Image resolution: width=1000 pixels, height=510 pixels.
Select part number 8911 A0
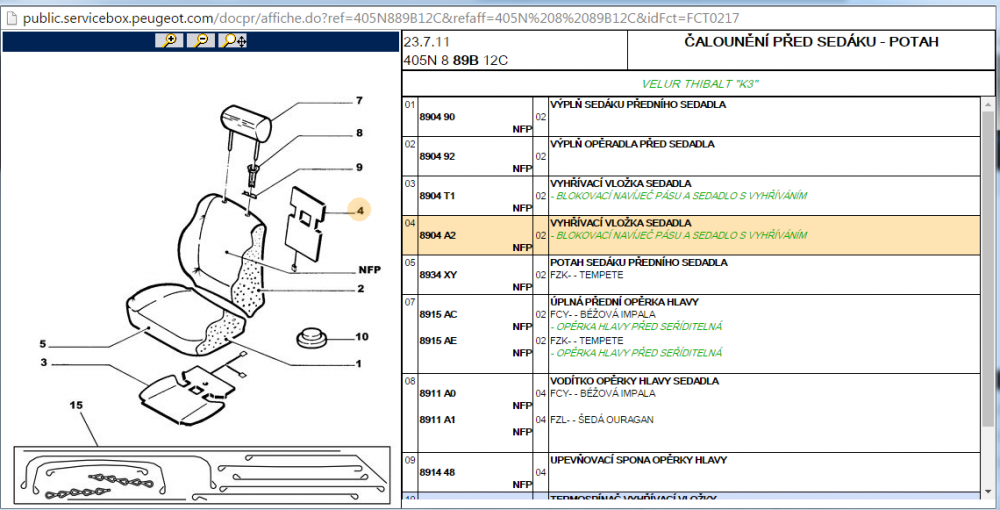pos(438,393)
